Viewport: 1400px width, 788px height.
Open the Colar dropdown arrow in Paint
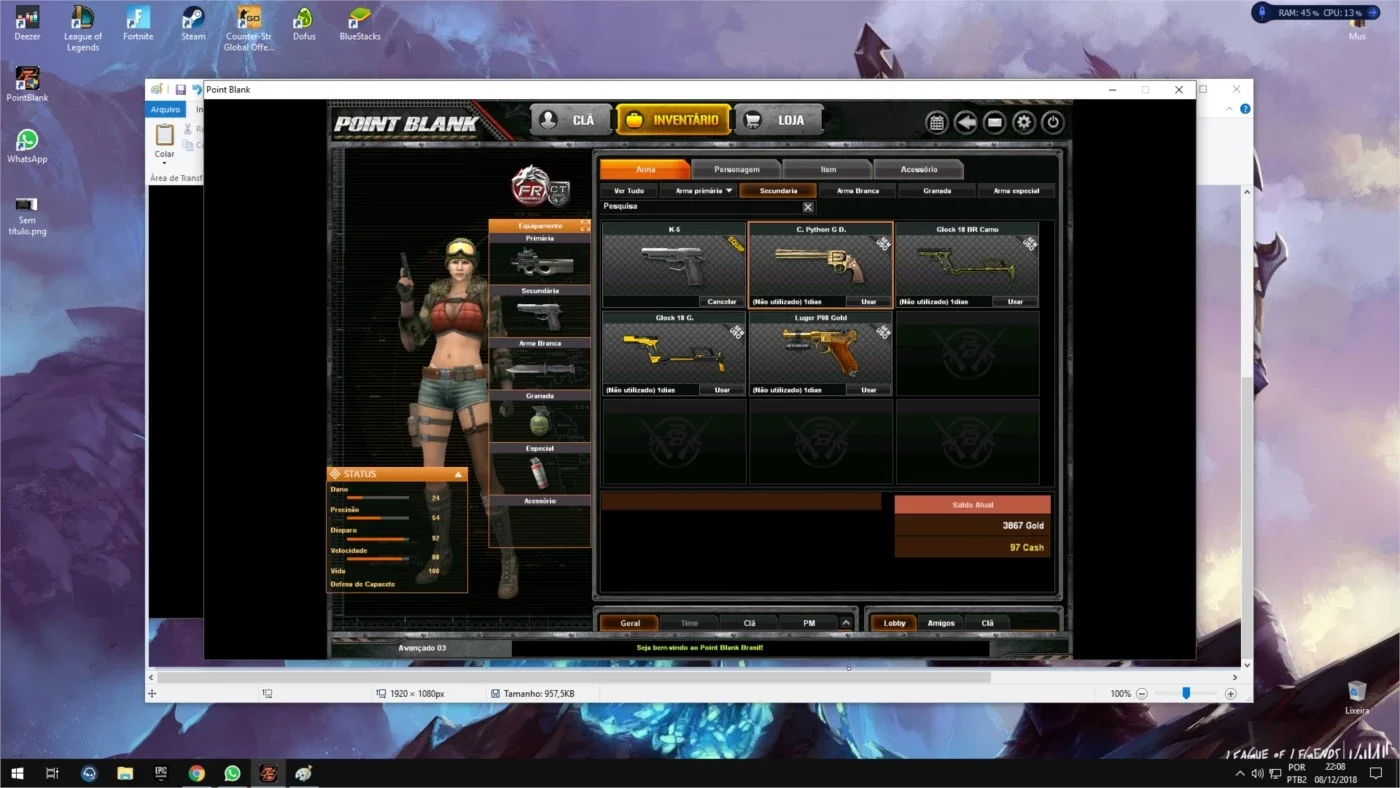(x=164, y=163)
